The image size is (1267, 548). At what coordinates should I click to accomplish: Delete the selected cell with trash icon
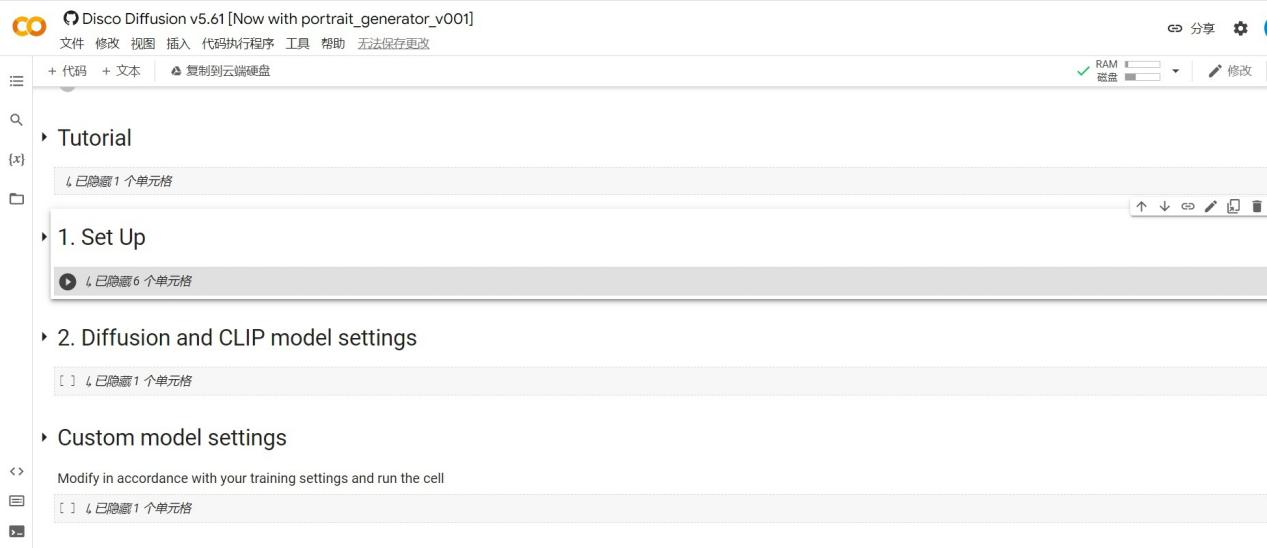point(1257,207)
